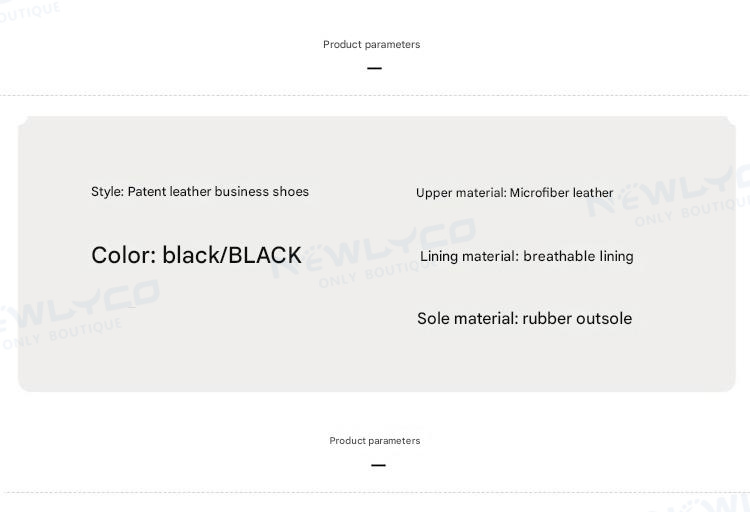The height and width of the screenshot is (512, 750).
Task: Click the Color: black/BLACK text
Action: tap(196, 255)
